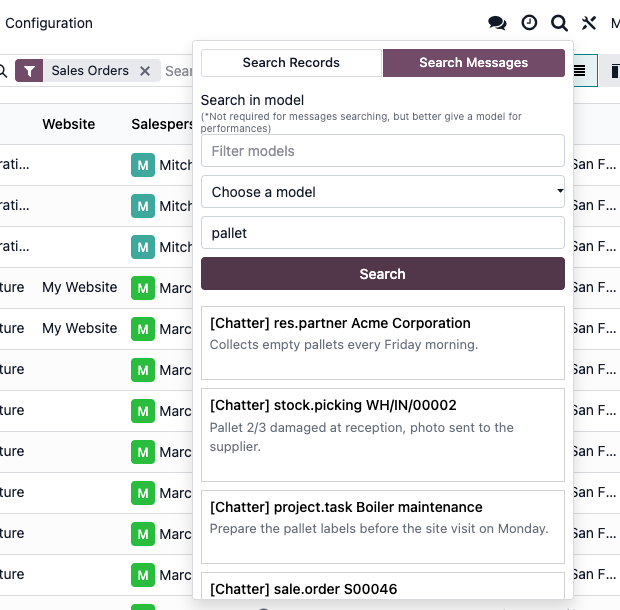Click the first Mitch salesperson avatar
The image size is (620, 610).
143,165
